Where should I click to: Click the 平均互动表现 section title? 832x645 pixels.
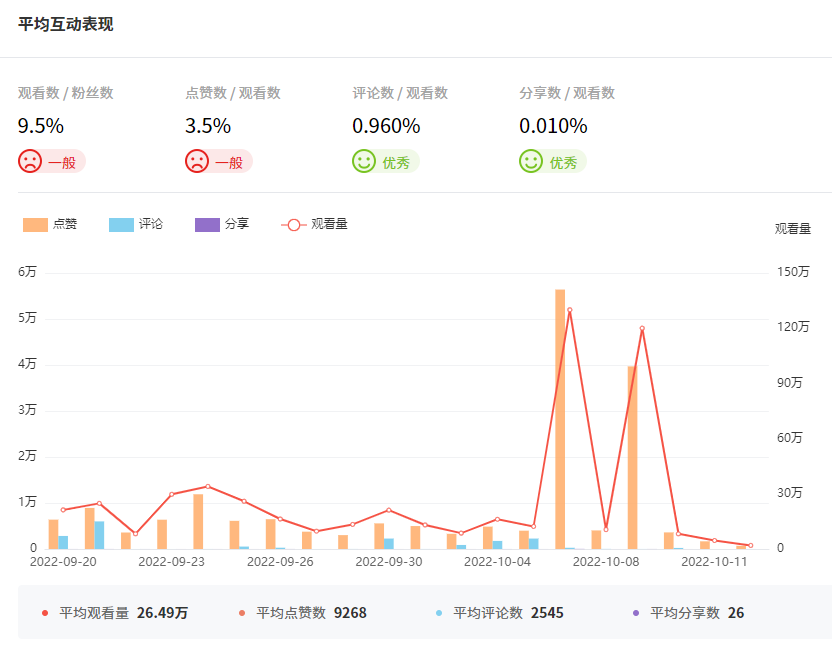(65, 24)
